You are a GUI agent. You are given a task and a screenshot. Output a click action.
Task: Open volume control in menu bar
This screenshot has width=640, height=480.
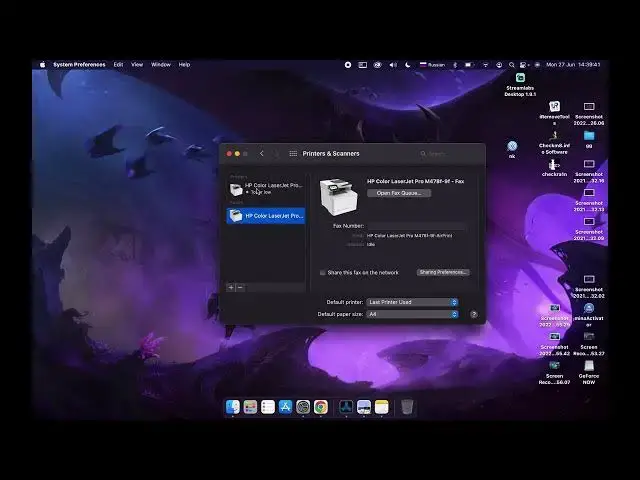[393, 65]
